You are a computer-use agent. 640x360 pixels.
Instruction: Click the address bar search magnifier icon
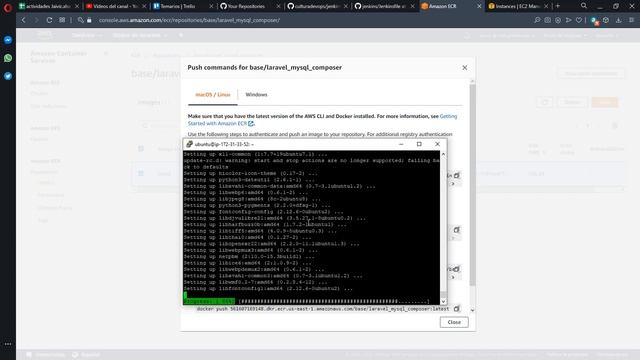click(80, 20)
